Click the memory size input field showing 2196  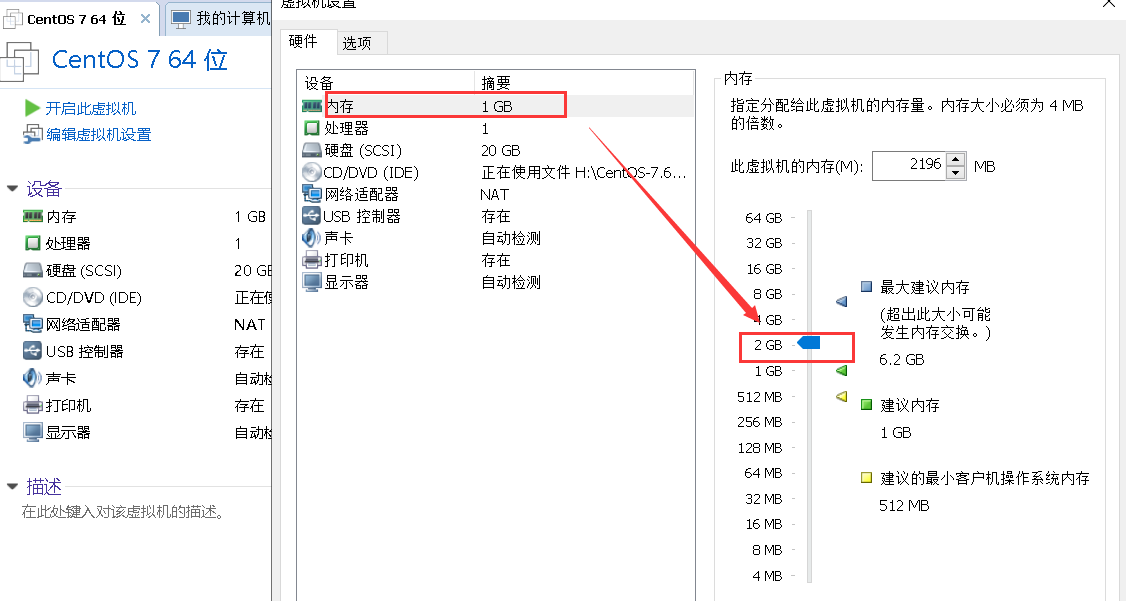tap(910, 165)
